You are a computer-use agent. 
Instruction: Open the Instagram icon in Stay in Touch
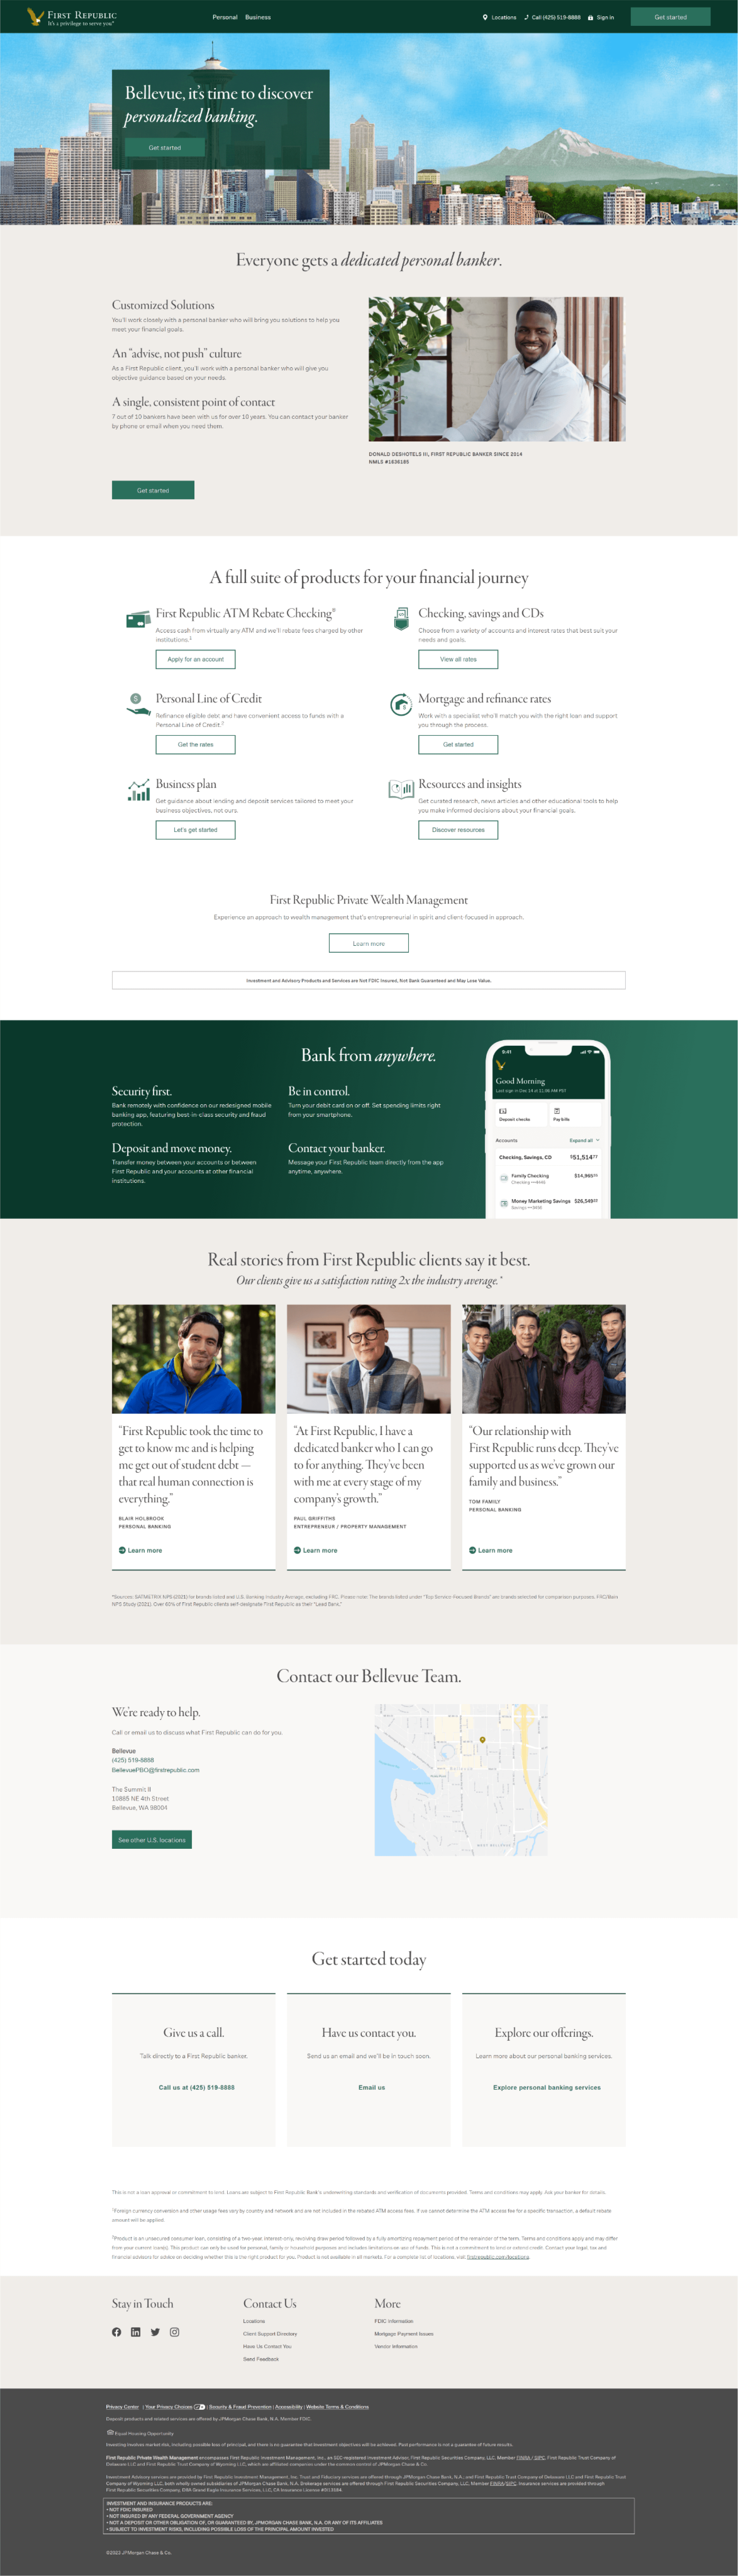pos(174,2332)
